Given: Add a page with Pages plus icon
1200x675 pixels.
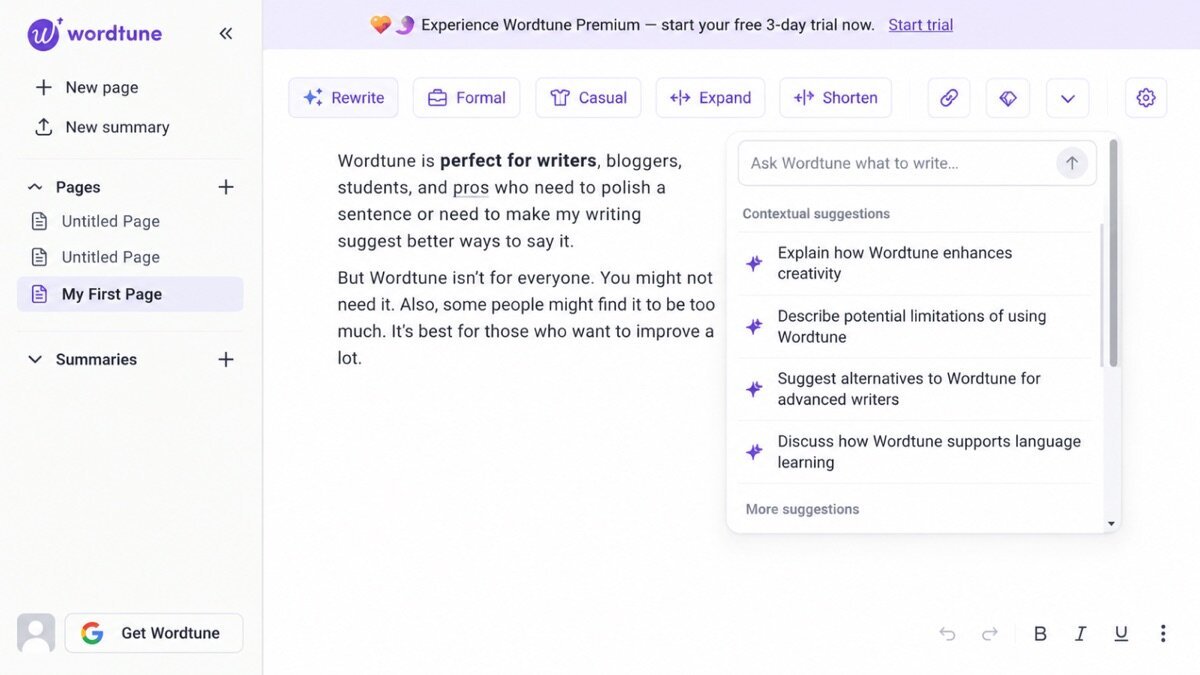Looking at the screenshot, I should (x=226, y=187).
